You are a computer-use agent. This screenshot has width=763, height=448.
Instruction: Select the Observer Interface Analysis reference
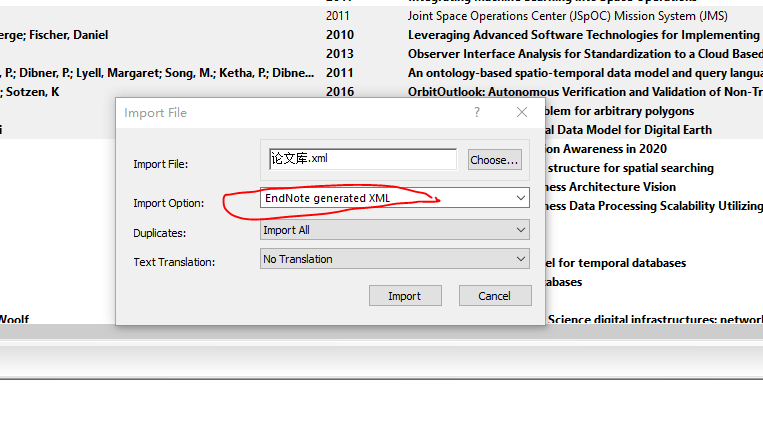(585, 54)
